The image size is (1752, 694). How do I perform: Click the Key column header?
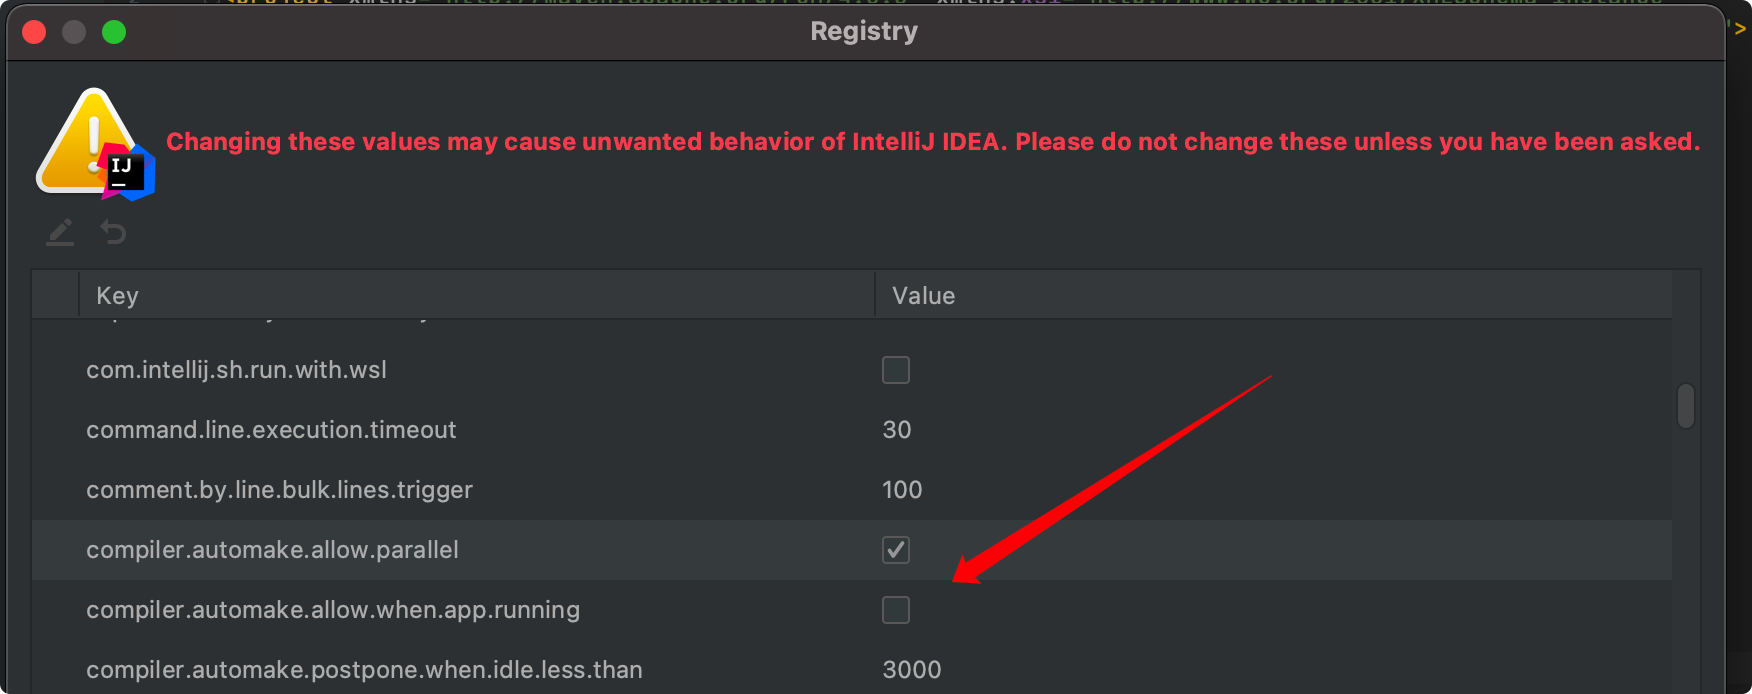click(117, 296)
